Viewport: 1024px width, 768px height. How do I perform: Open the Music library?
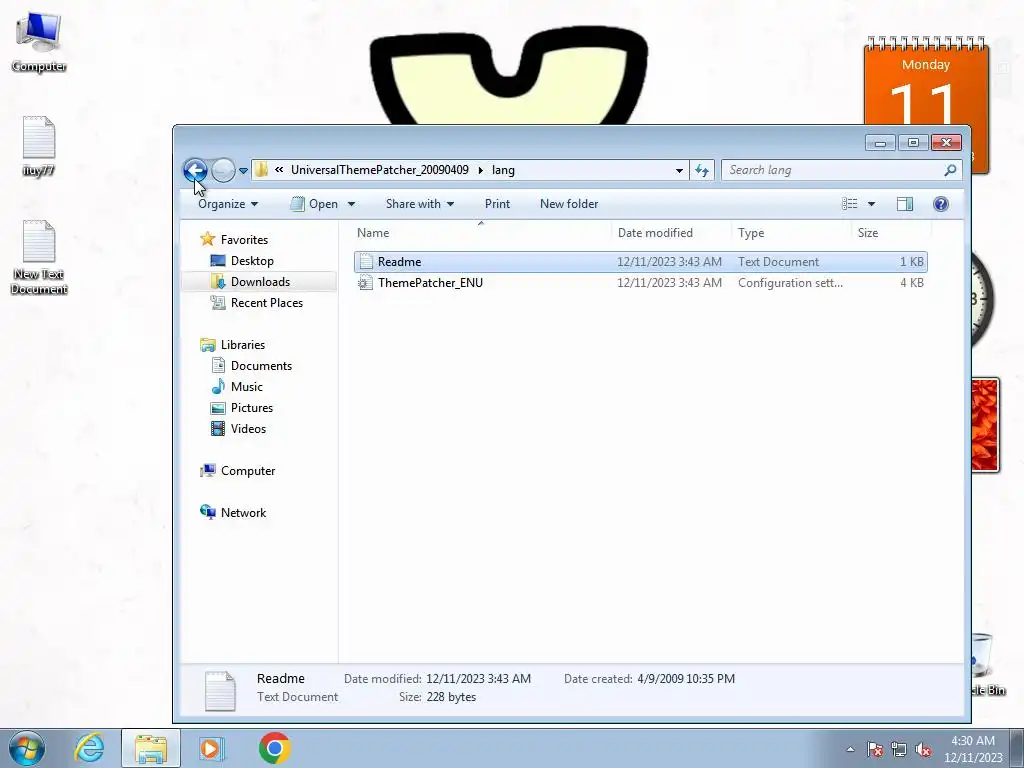[247, 387]
